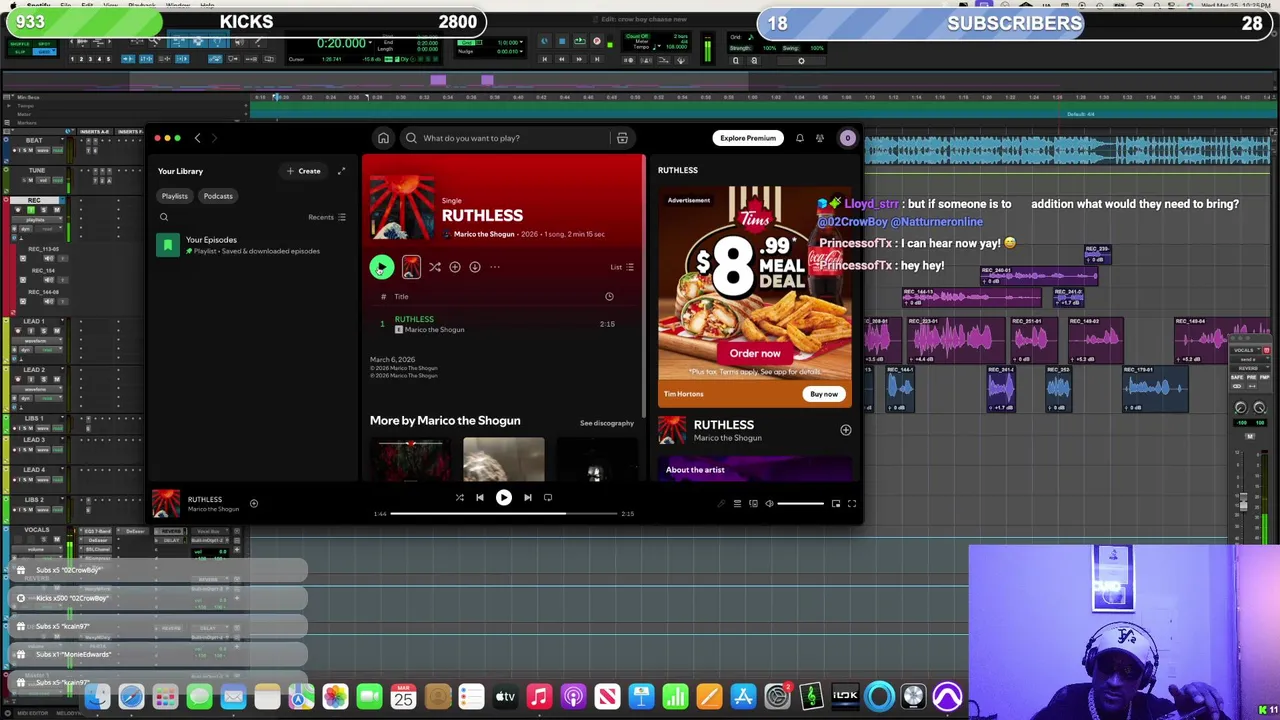Open Connect to a device icon
This screenshot has height=720, width=1280.
tap(753, 504)
